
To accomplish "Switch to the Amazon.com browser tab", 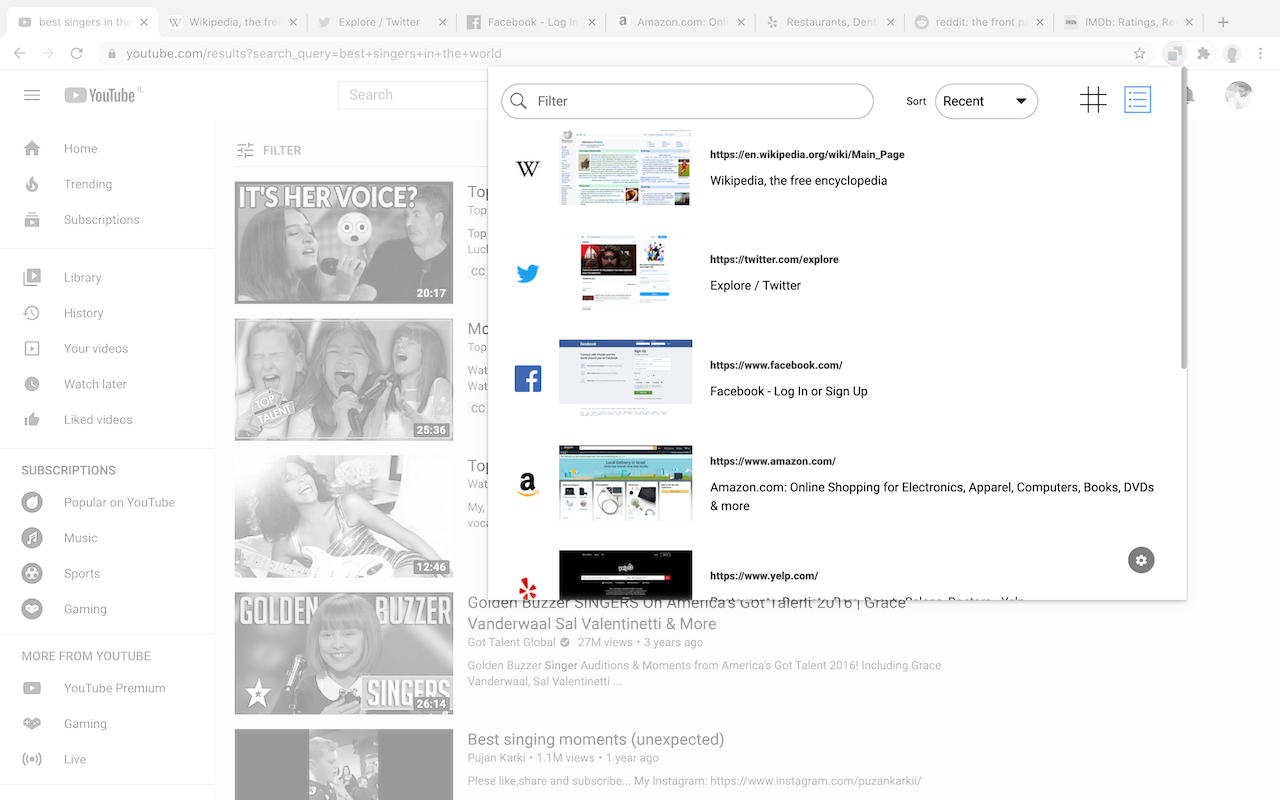I will [x=681, y=20].
